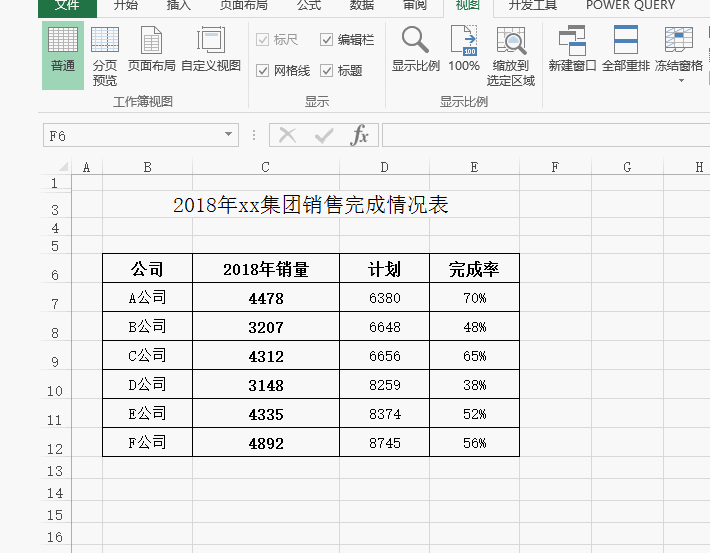Click cell 'B公司'

coord(148,326)
